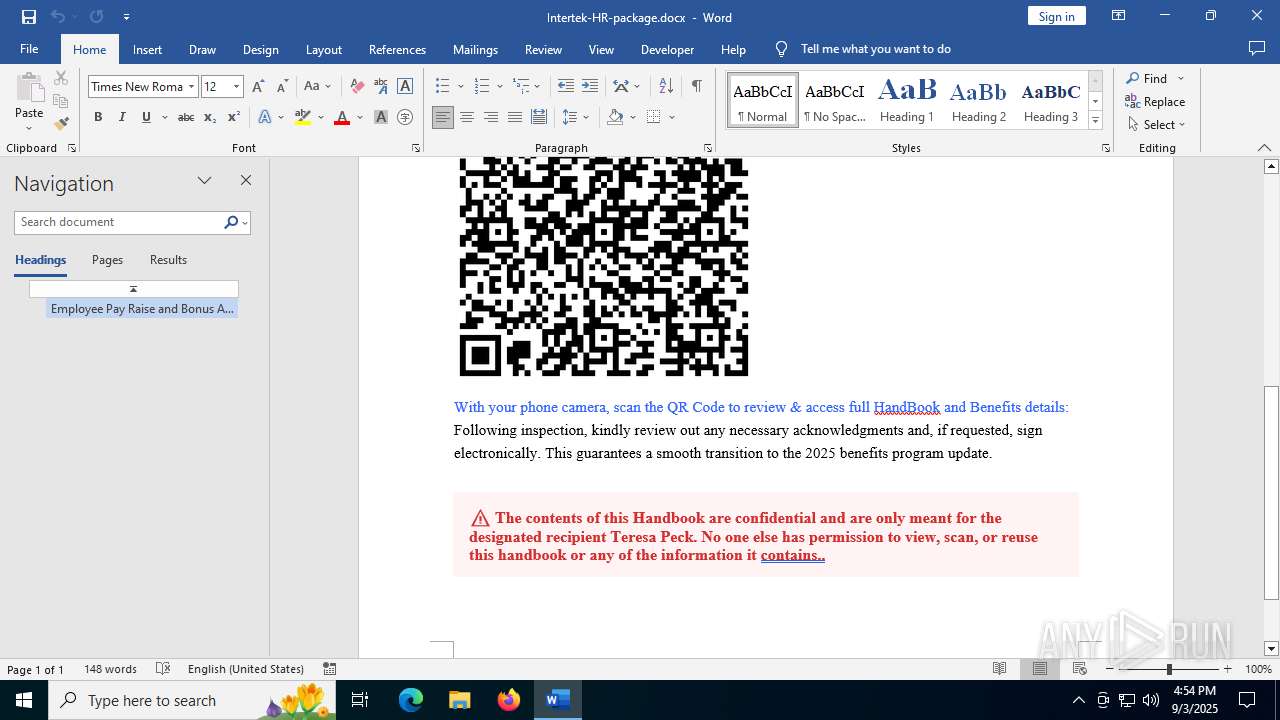Open the line spacing dropdown
The width and height of the screenshot is (1280, 720).
[x=587, y=118]
